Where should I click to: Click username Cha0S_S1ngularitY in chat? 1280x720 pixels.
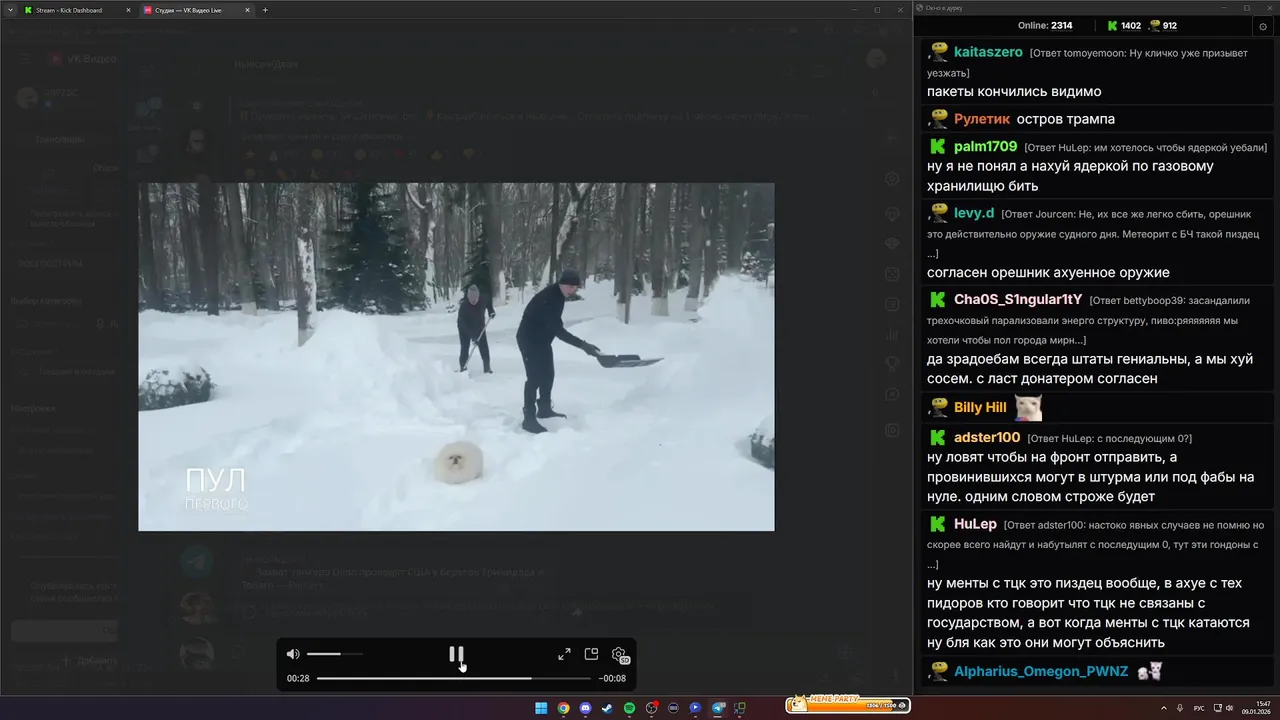1018,299
